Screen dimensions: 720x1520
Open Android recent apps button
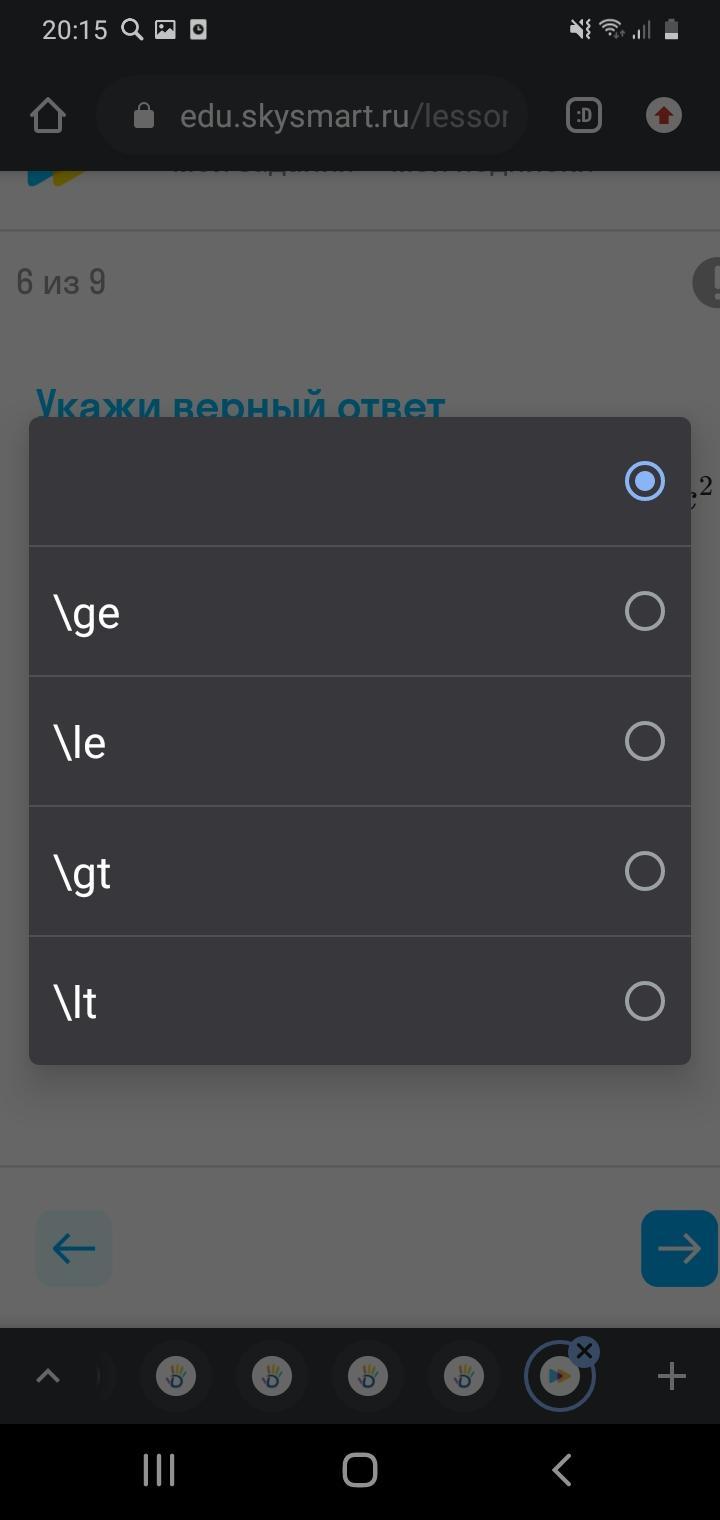pyautogui.click(x=159, y=1470)
